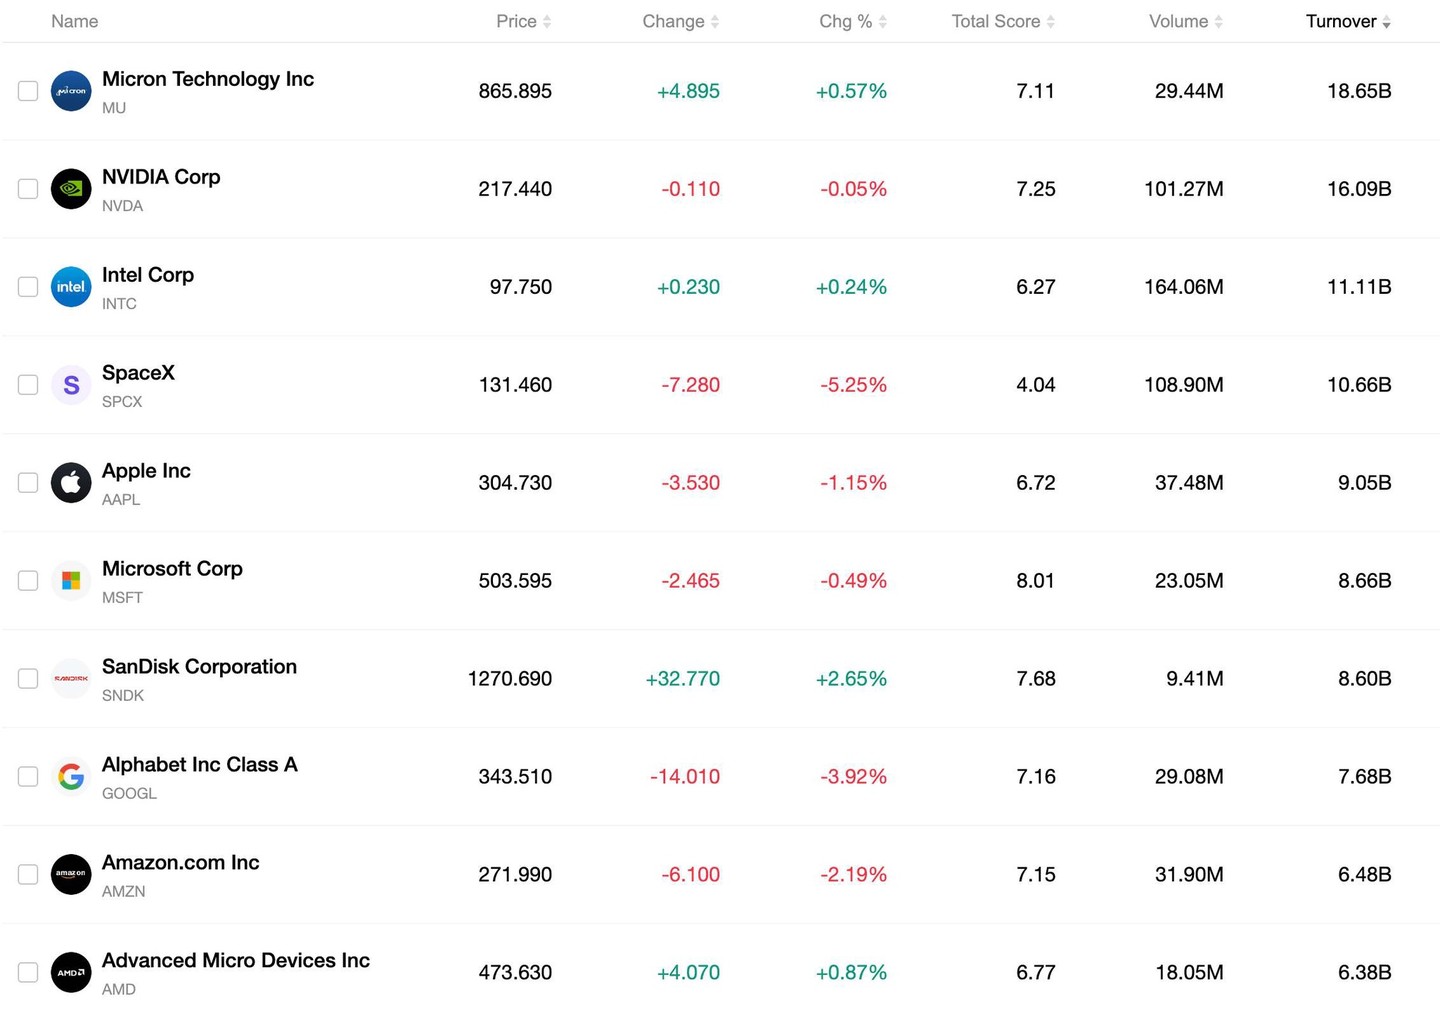The image size is (1440, 1015).
Task: Sort the table by Chg % arrows
Action: click(883, 22)
